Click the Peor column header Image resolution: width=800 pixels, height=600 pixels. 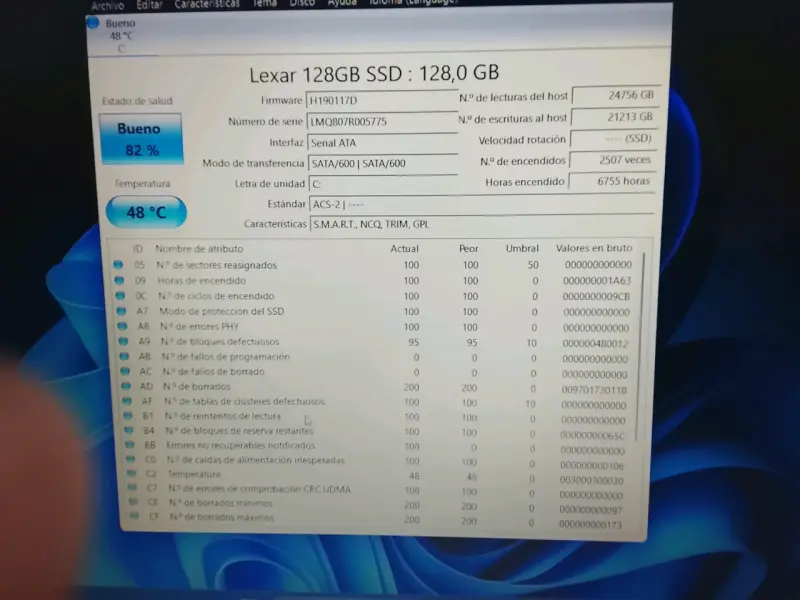point(468,249)
